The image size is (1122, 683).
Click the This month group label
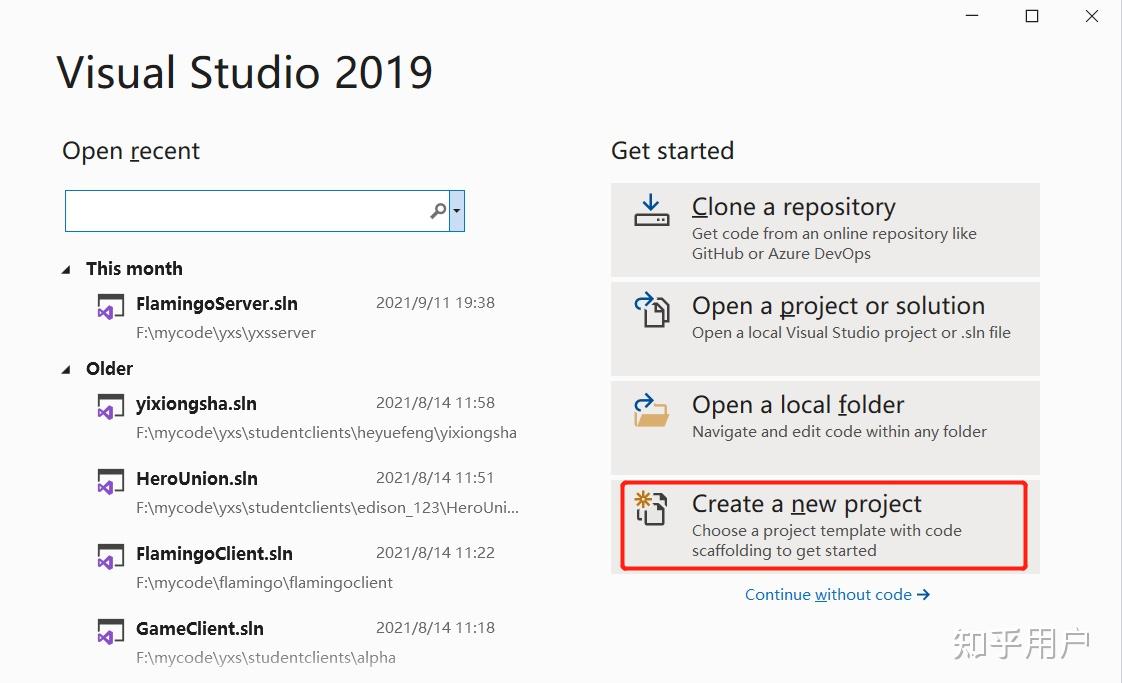point(135,269)
